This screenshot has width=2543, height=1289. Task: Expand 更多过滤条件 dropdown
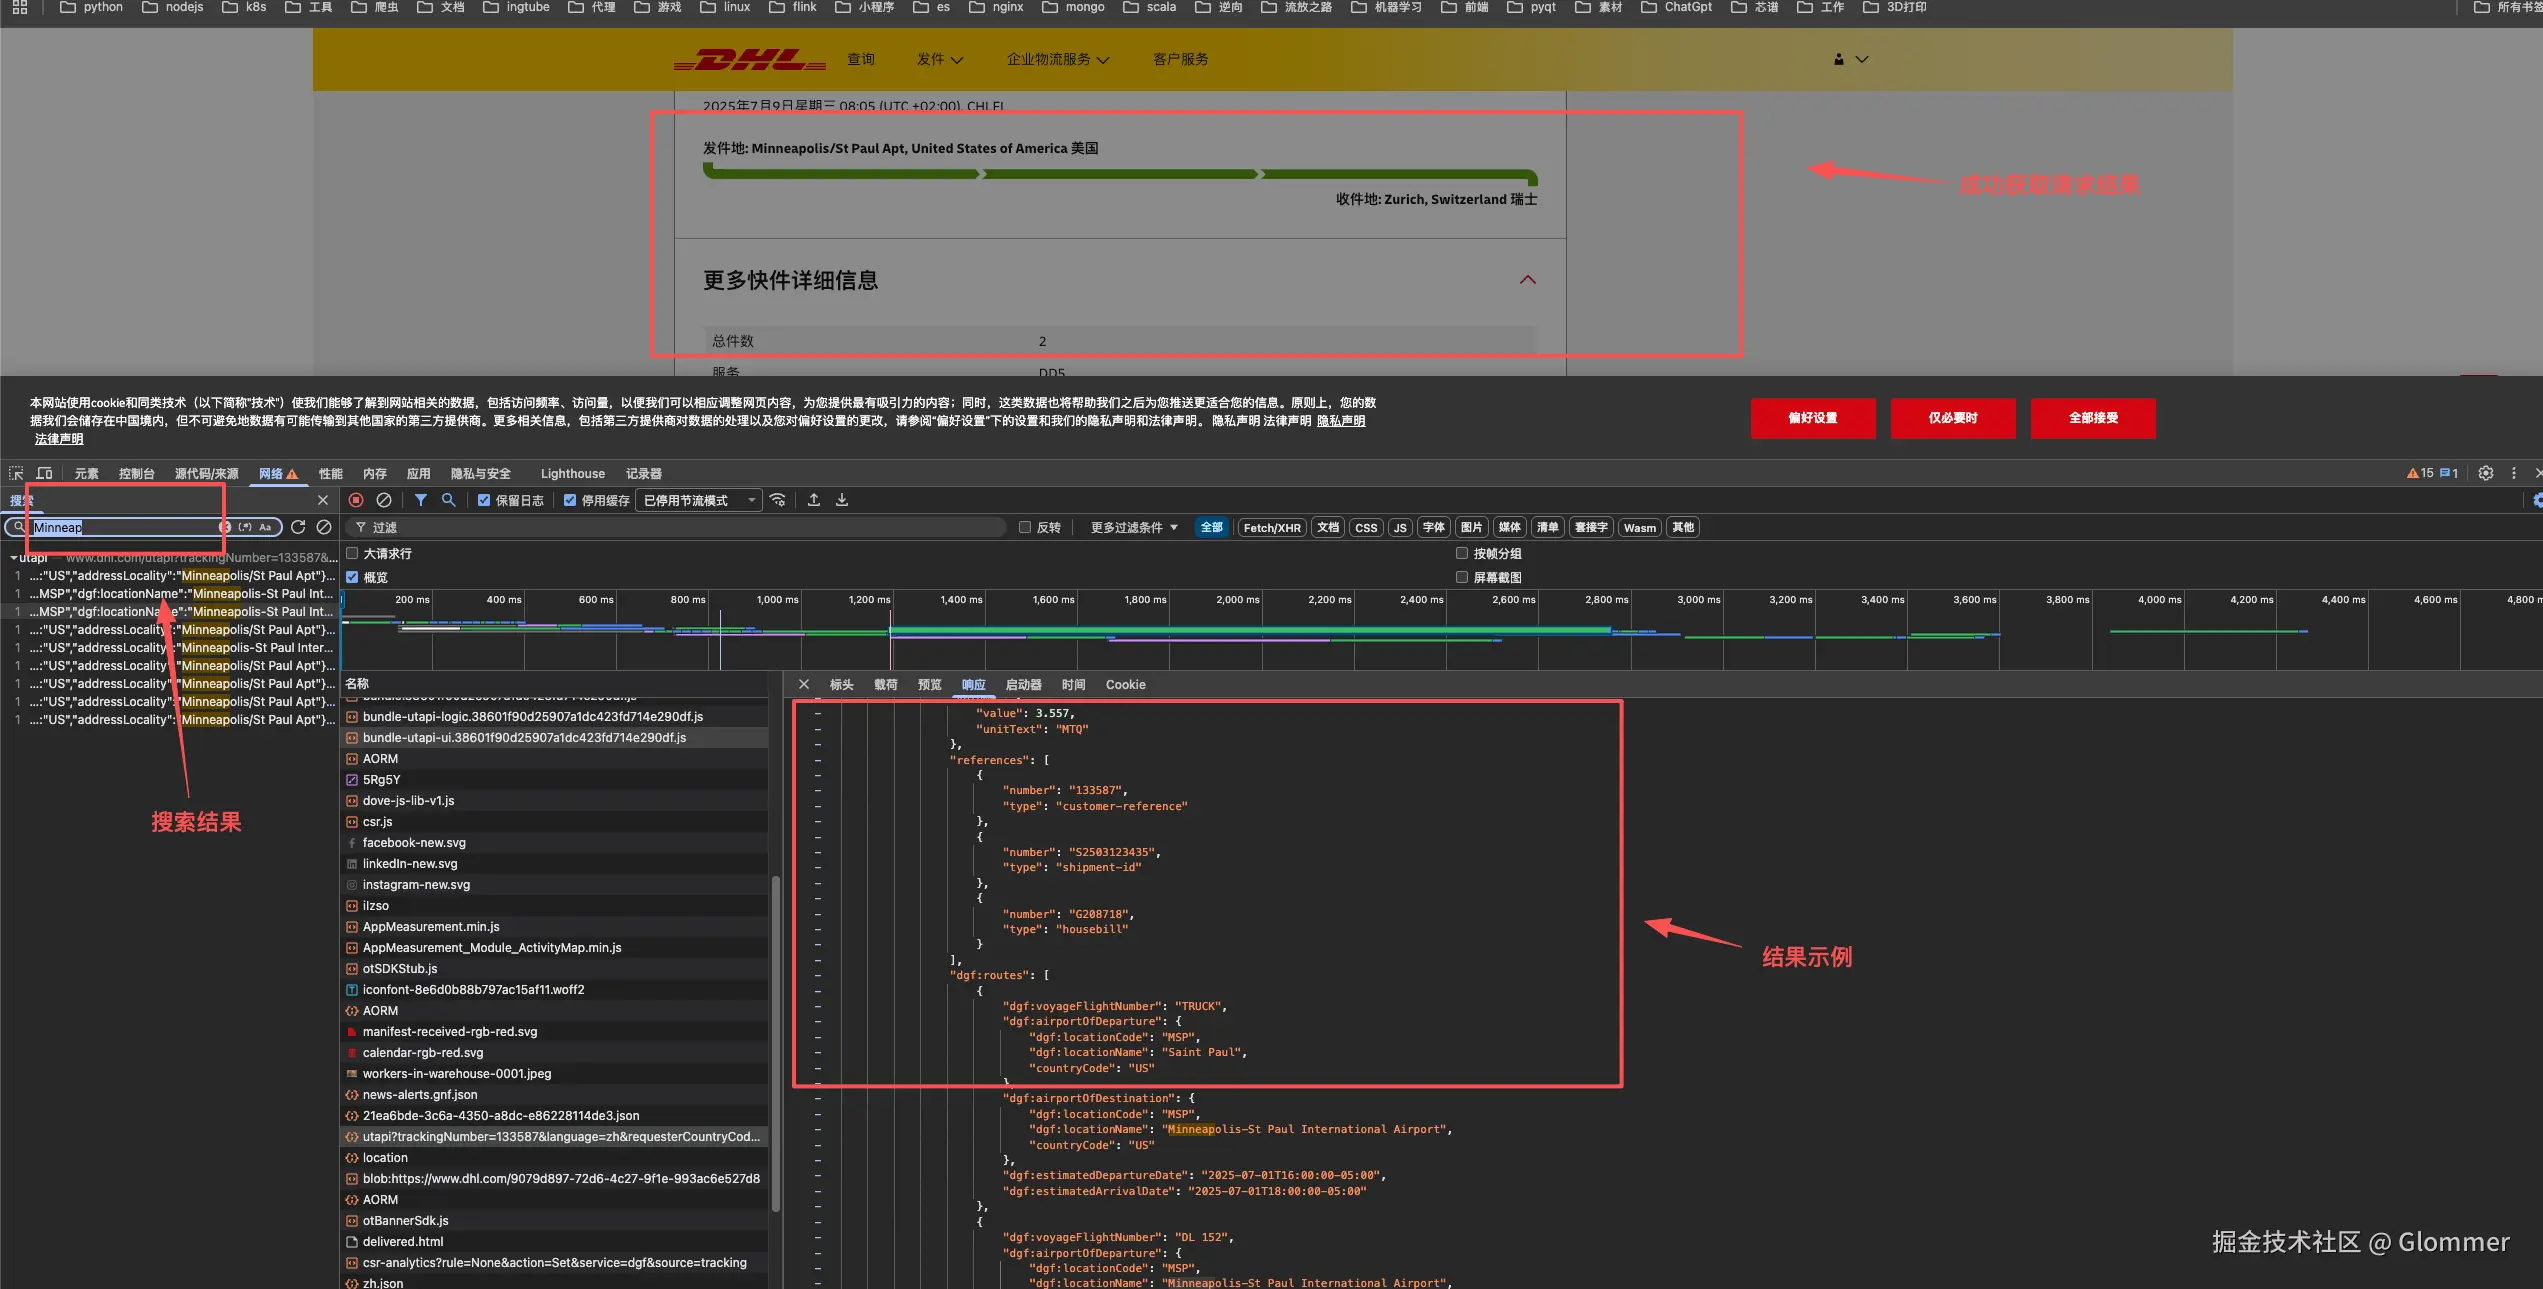pos(1133,528)
